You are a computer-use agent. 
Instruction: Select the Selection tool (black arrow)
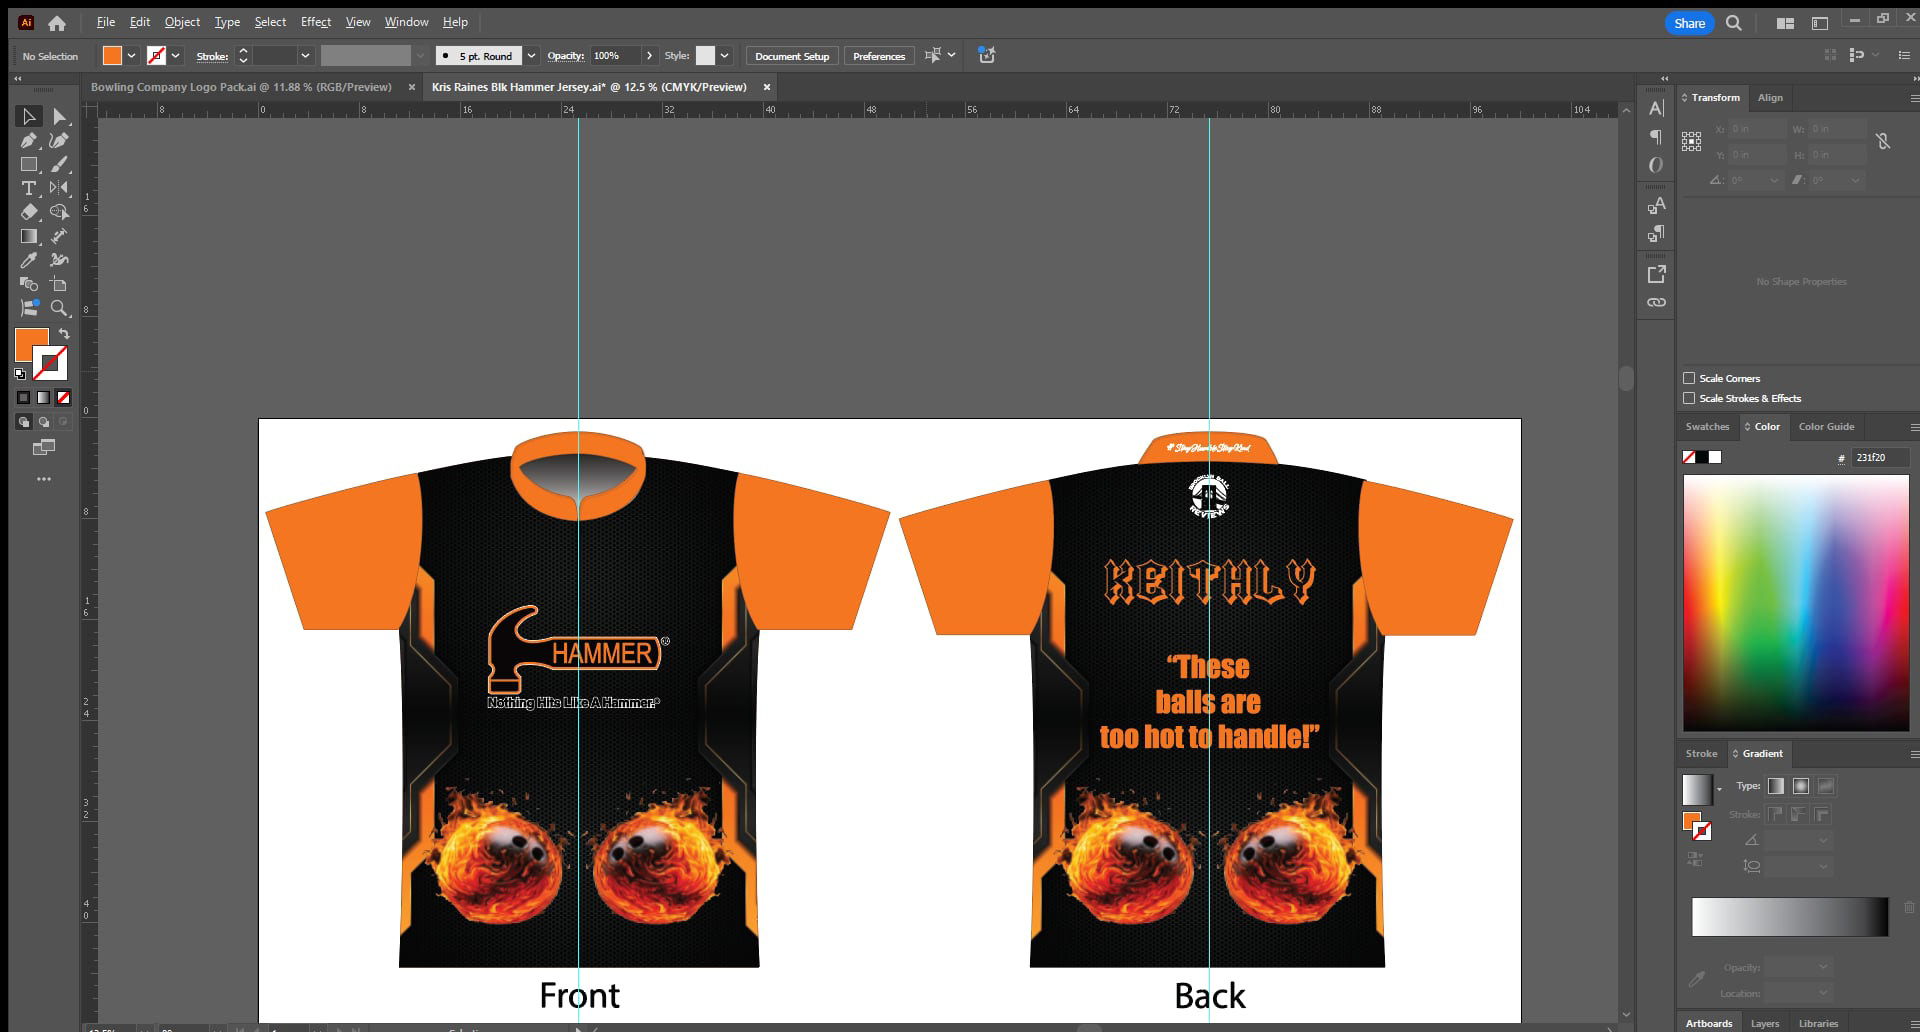point(29,117)
